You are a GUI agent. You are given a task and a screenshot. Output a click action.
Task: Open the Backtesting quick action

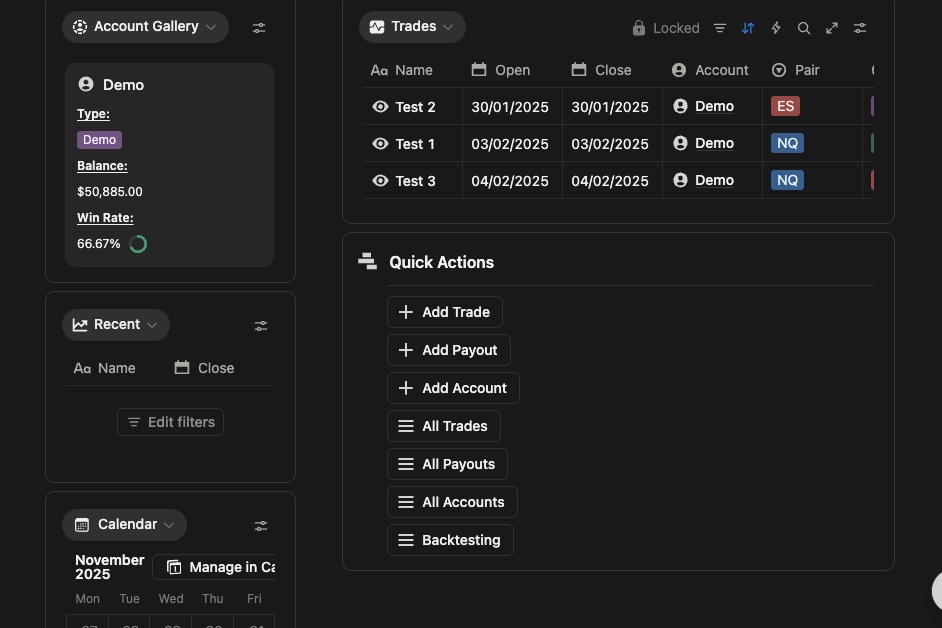click(x=450, y=540)
